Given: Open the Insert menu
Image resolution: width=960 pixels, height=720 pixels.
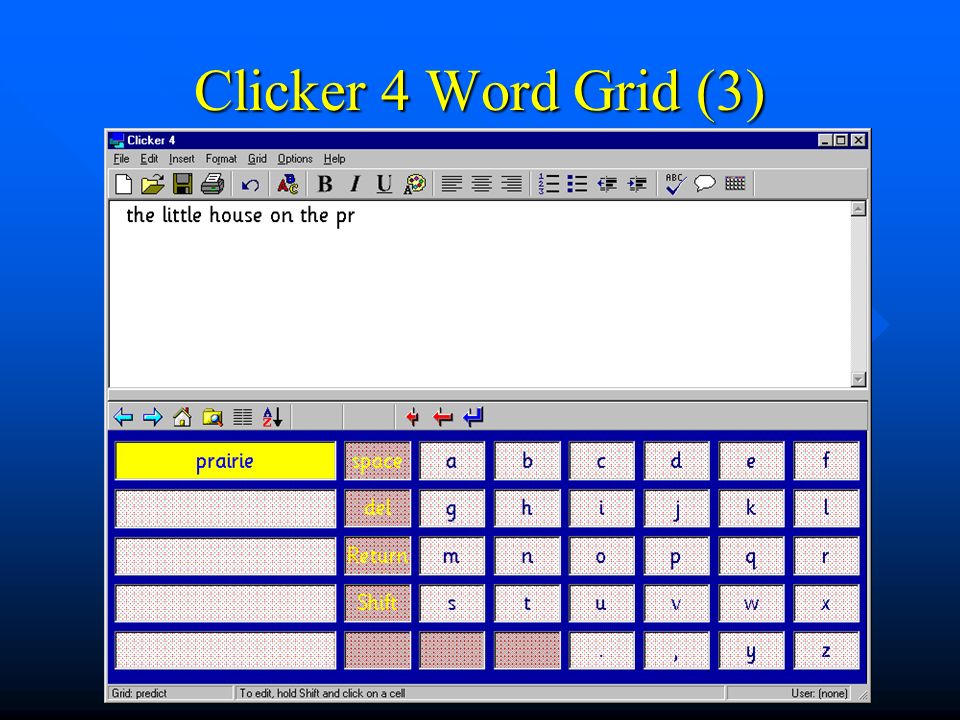Looking at the screenshot, I should [x=181, y=159].
